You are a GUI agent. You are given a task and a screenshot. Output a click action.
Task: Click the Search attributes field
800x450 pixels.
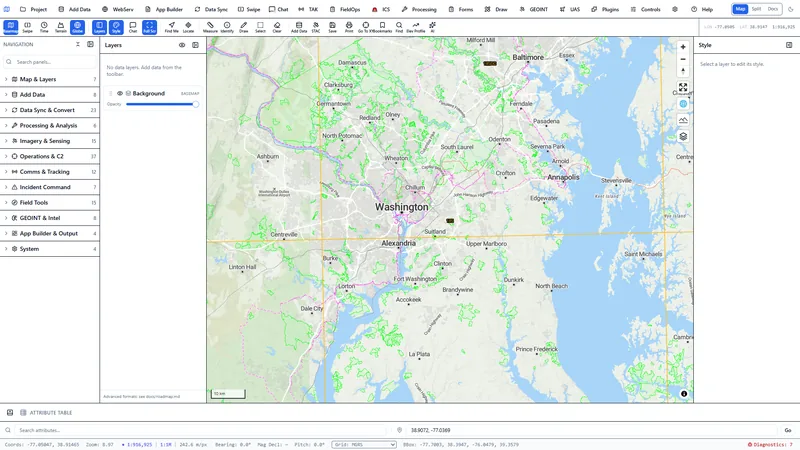point(200,430)
